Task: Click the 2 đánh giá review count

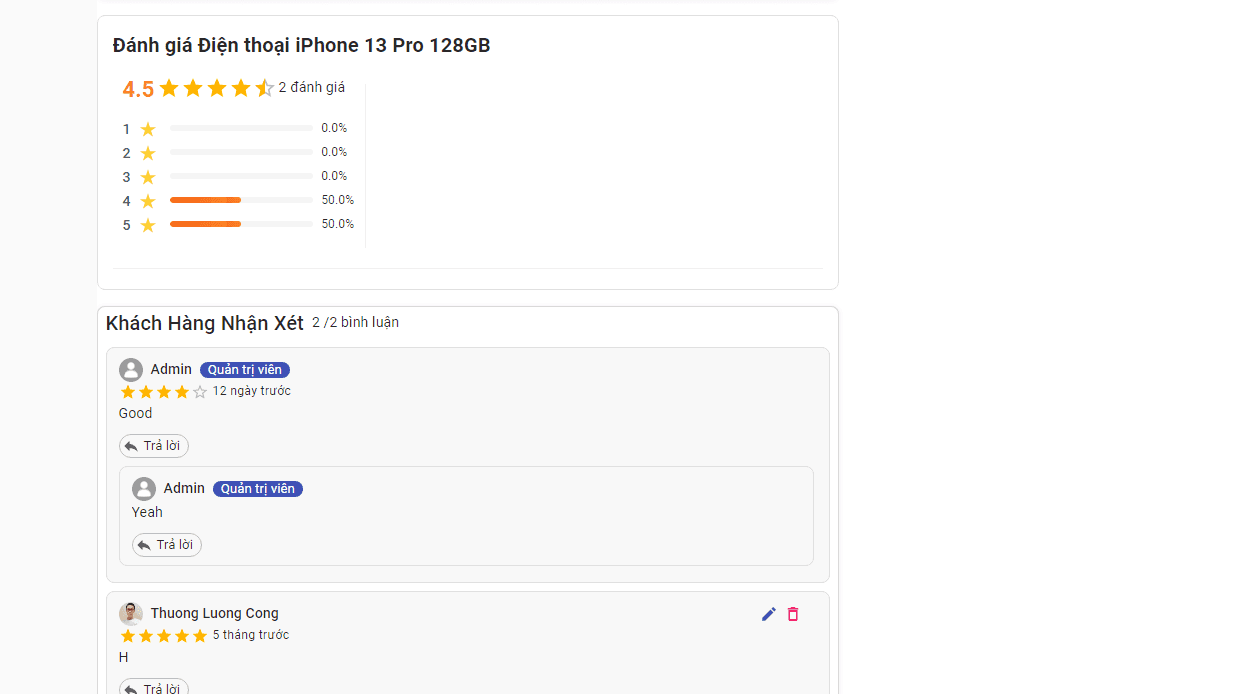Action: coord(312,88)
